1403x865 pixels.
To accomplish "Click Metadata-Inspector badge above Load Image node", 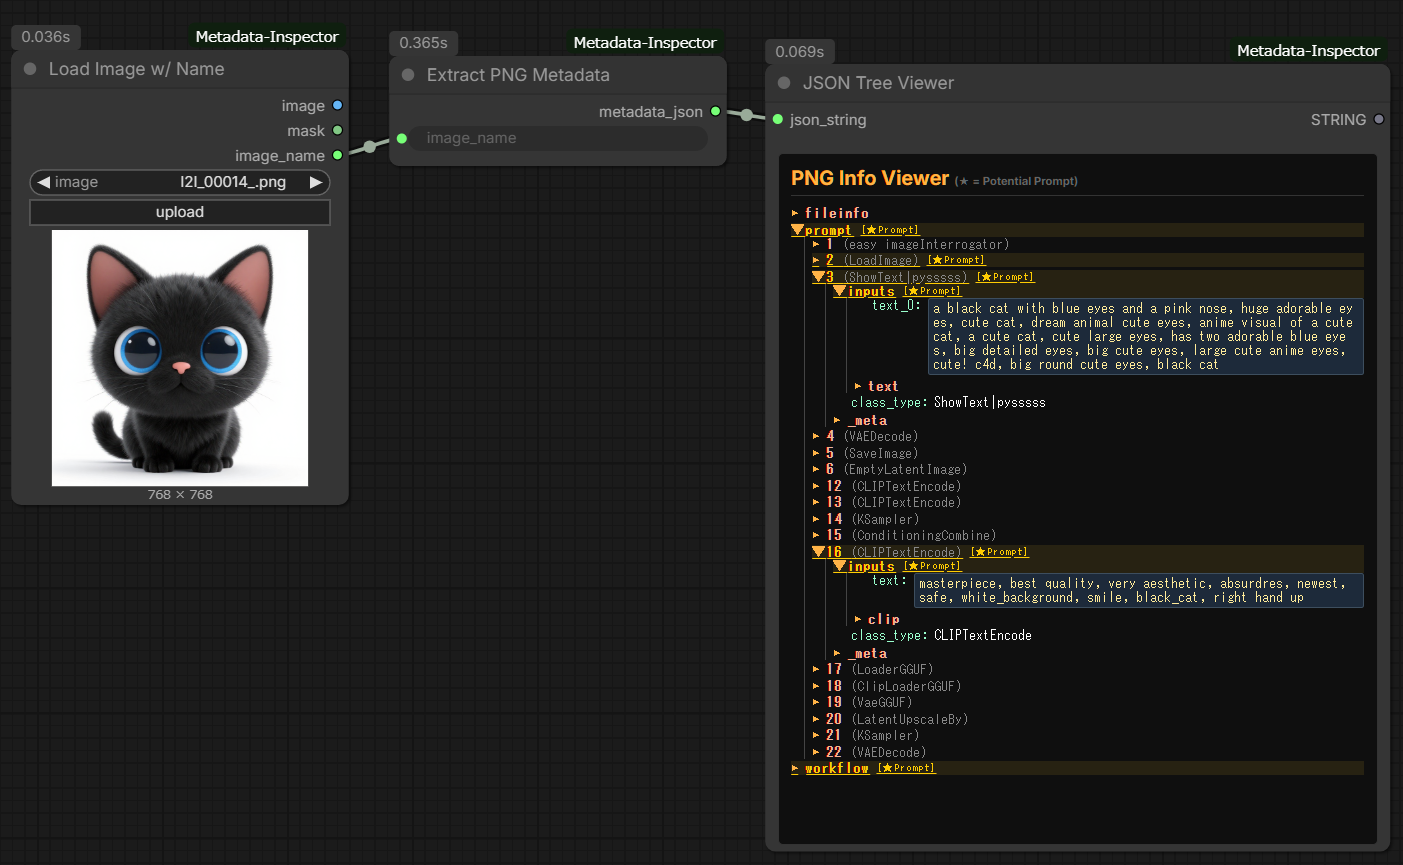I will pos(267,36).
